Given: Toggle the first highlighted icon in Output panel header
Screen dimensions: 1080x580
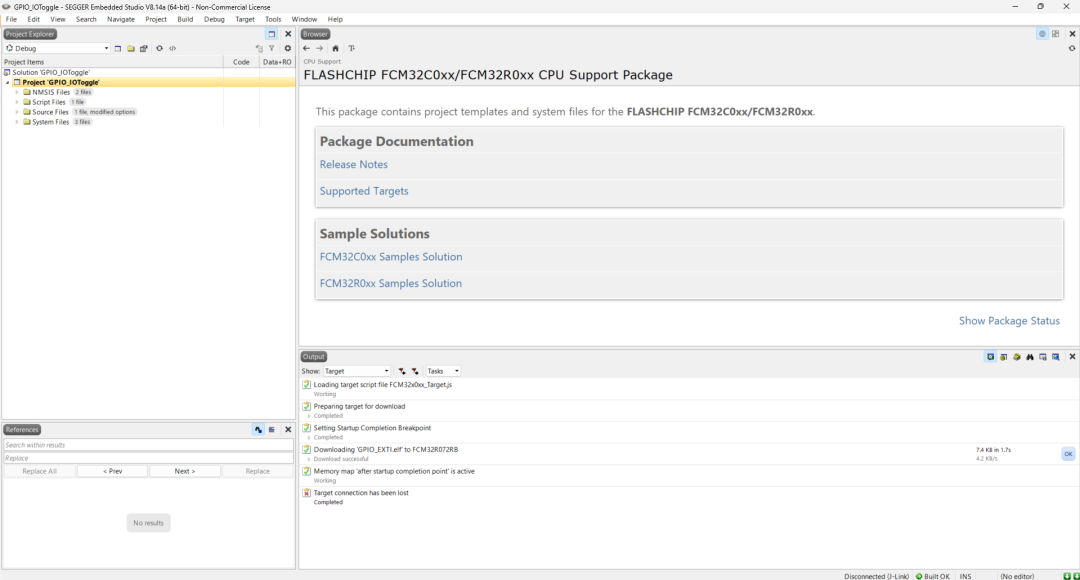Looking at the screenshot, I should [990, 357].
